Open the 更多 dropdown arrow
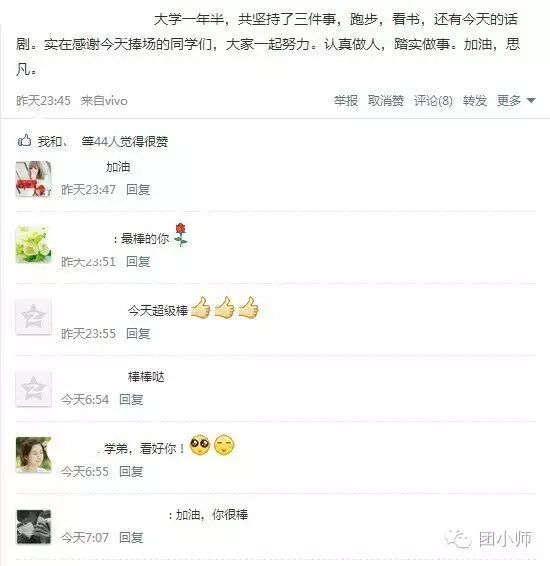The height and width of the screenshot is (566, 550). [x=531, y=100]
